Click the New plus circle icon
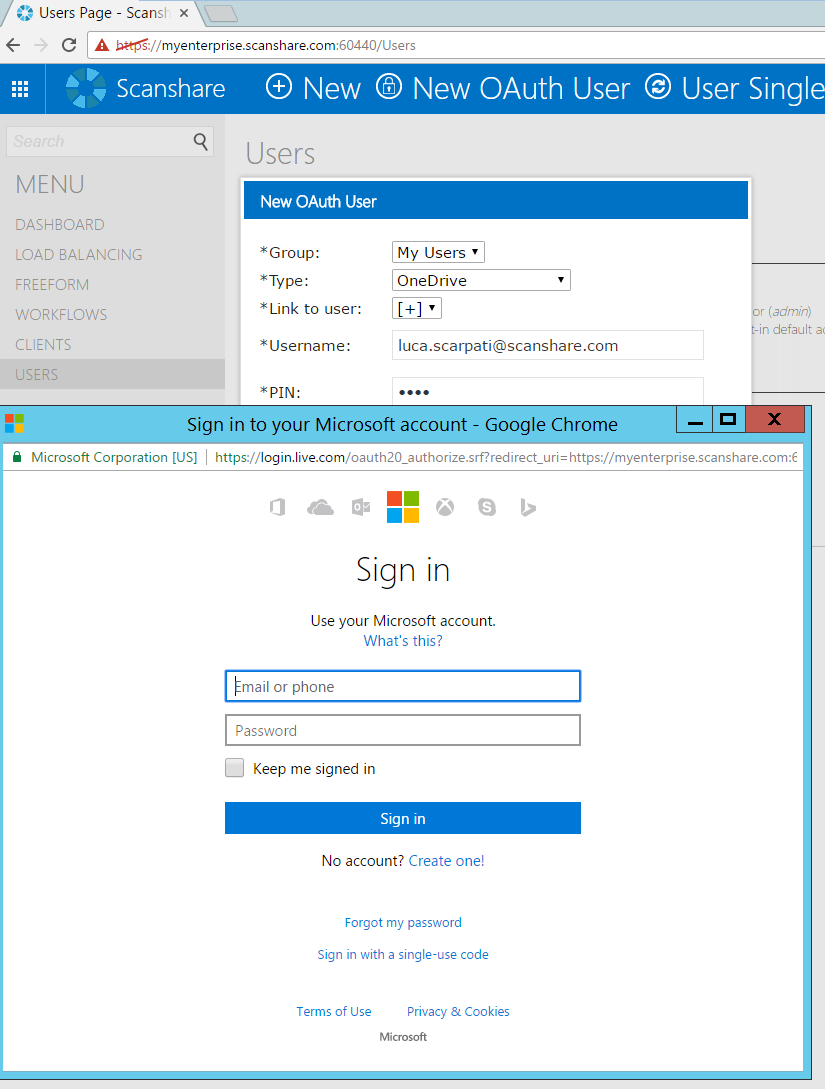825x1089 pixels. [279, 87]
